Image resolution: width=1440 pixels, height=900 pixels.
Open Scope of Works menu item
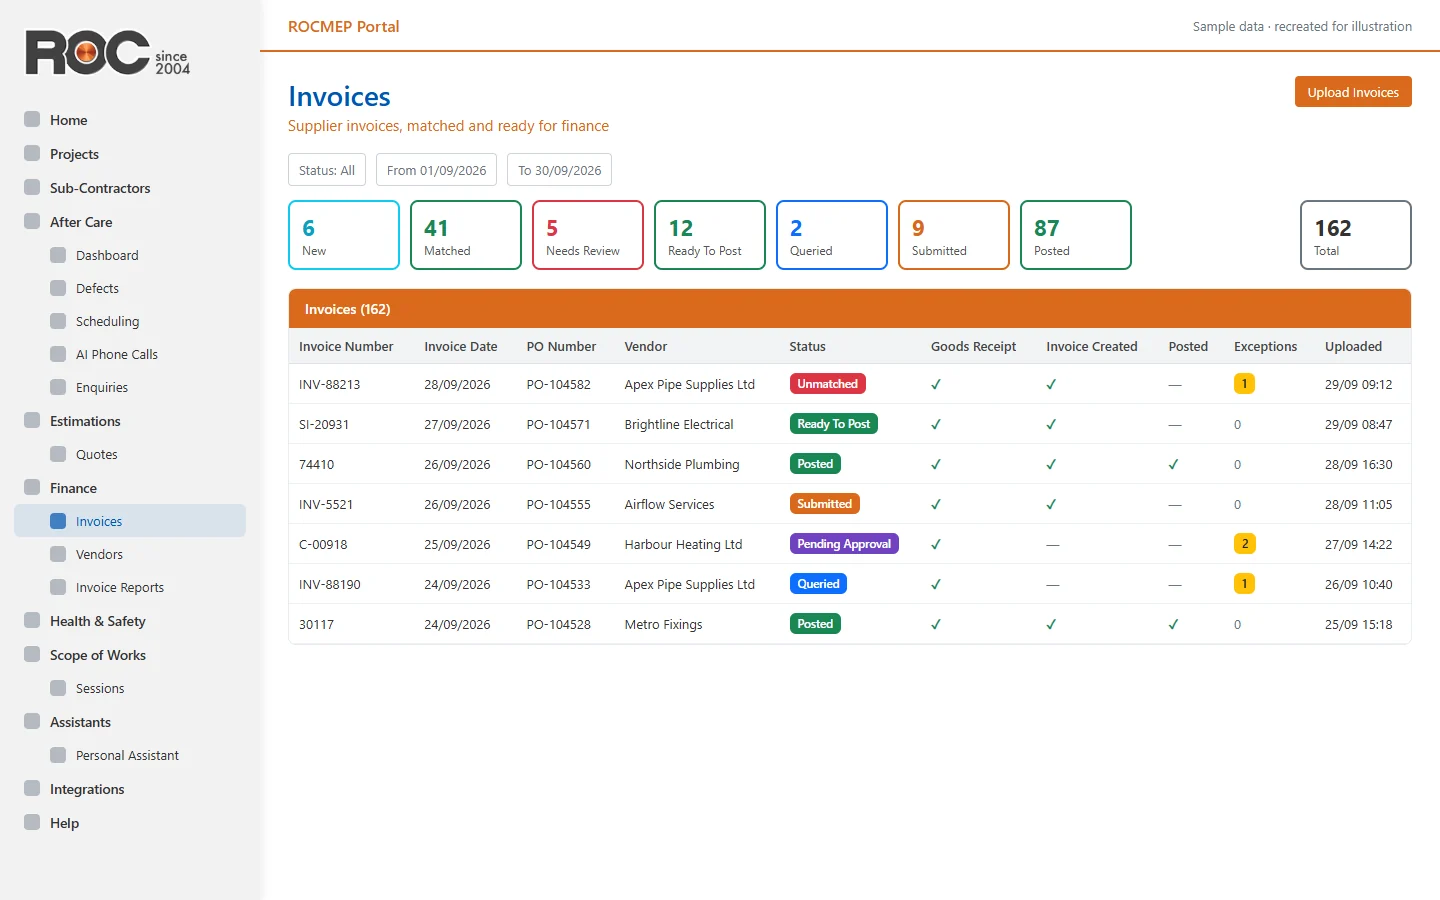(130, 655)
